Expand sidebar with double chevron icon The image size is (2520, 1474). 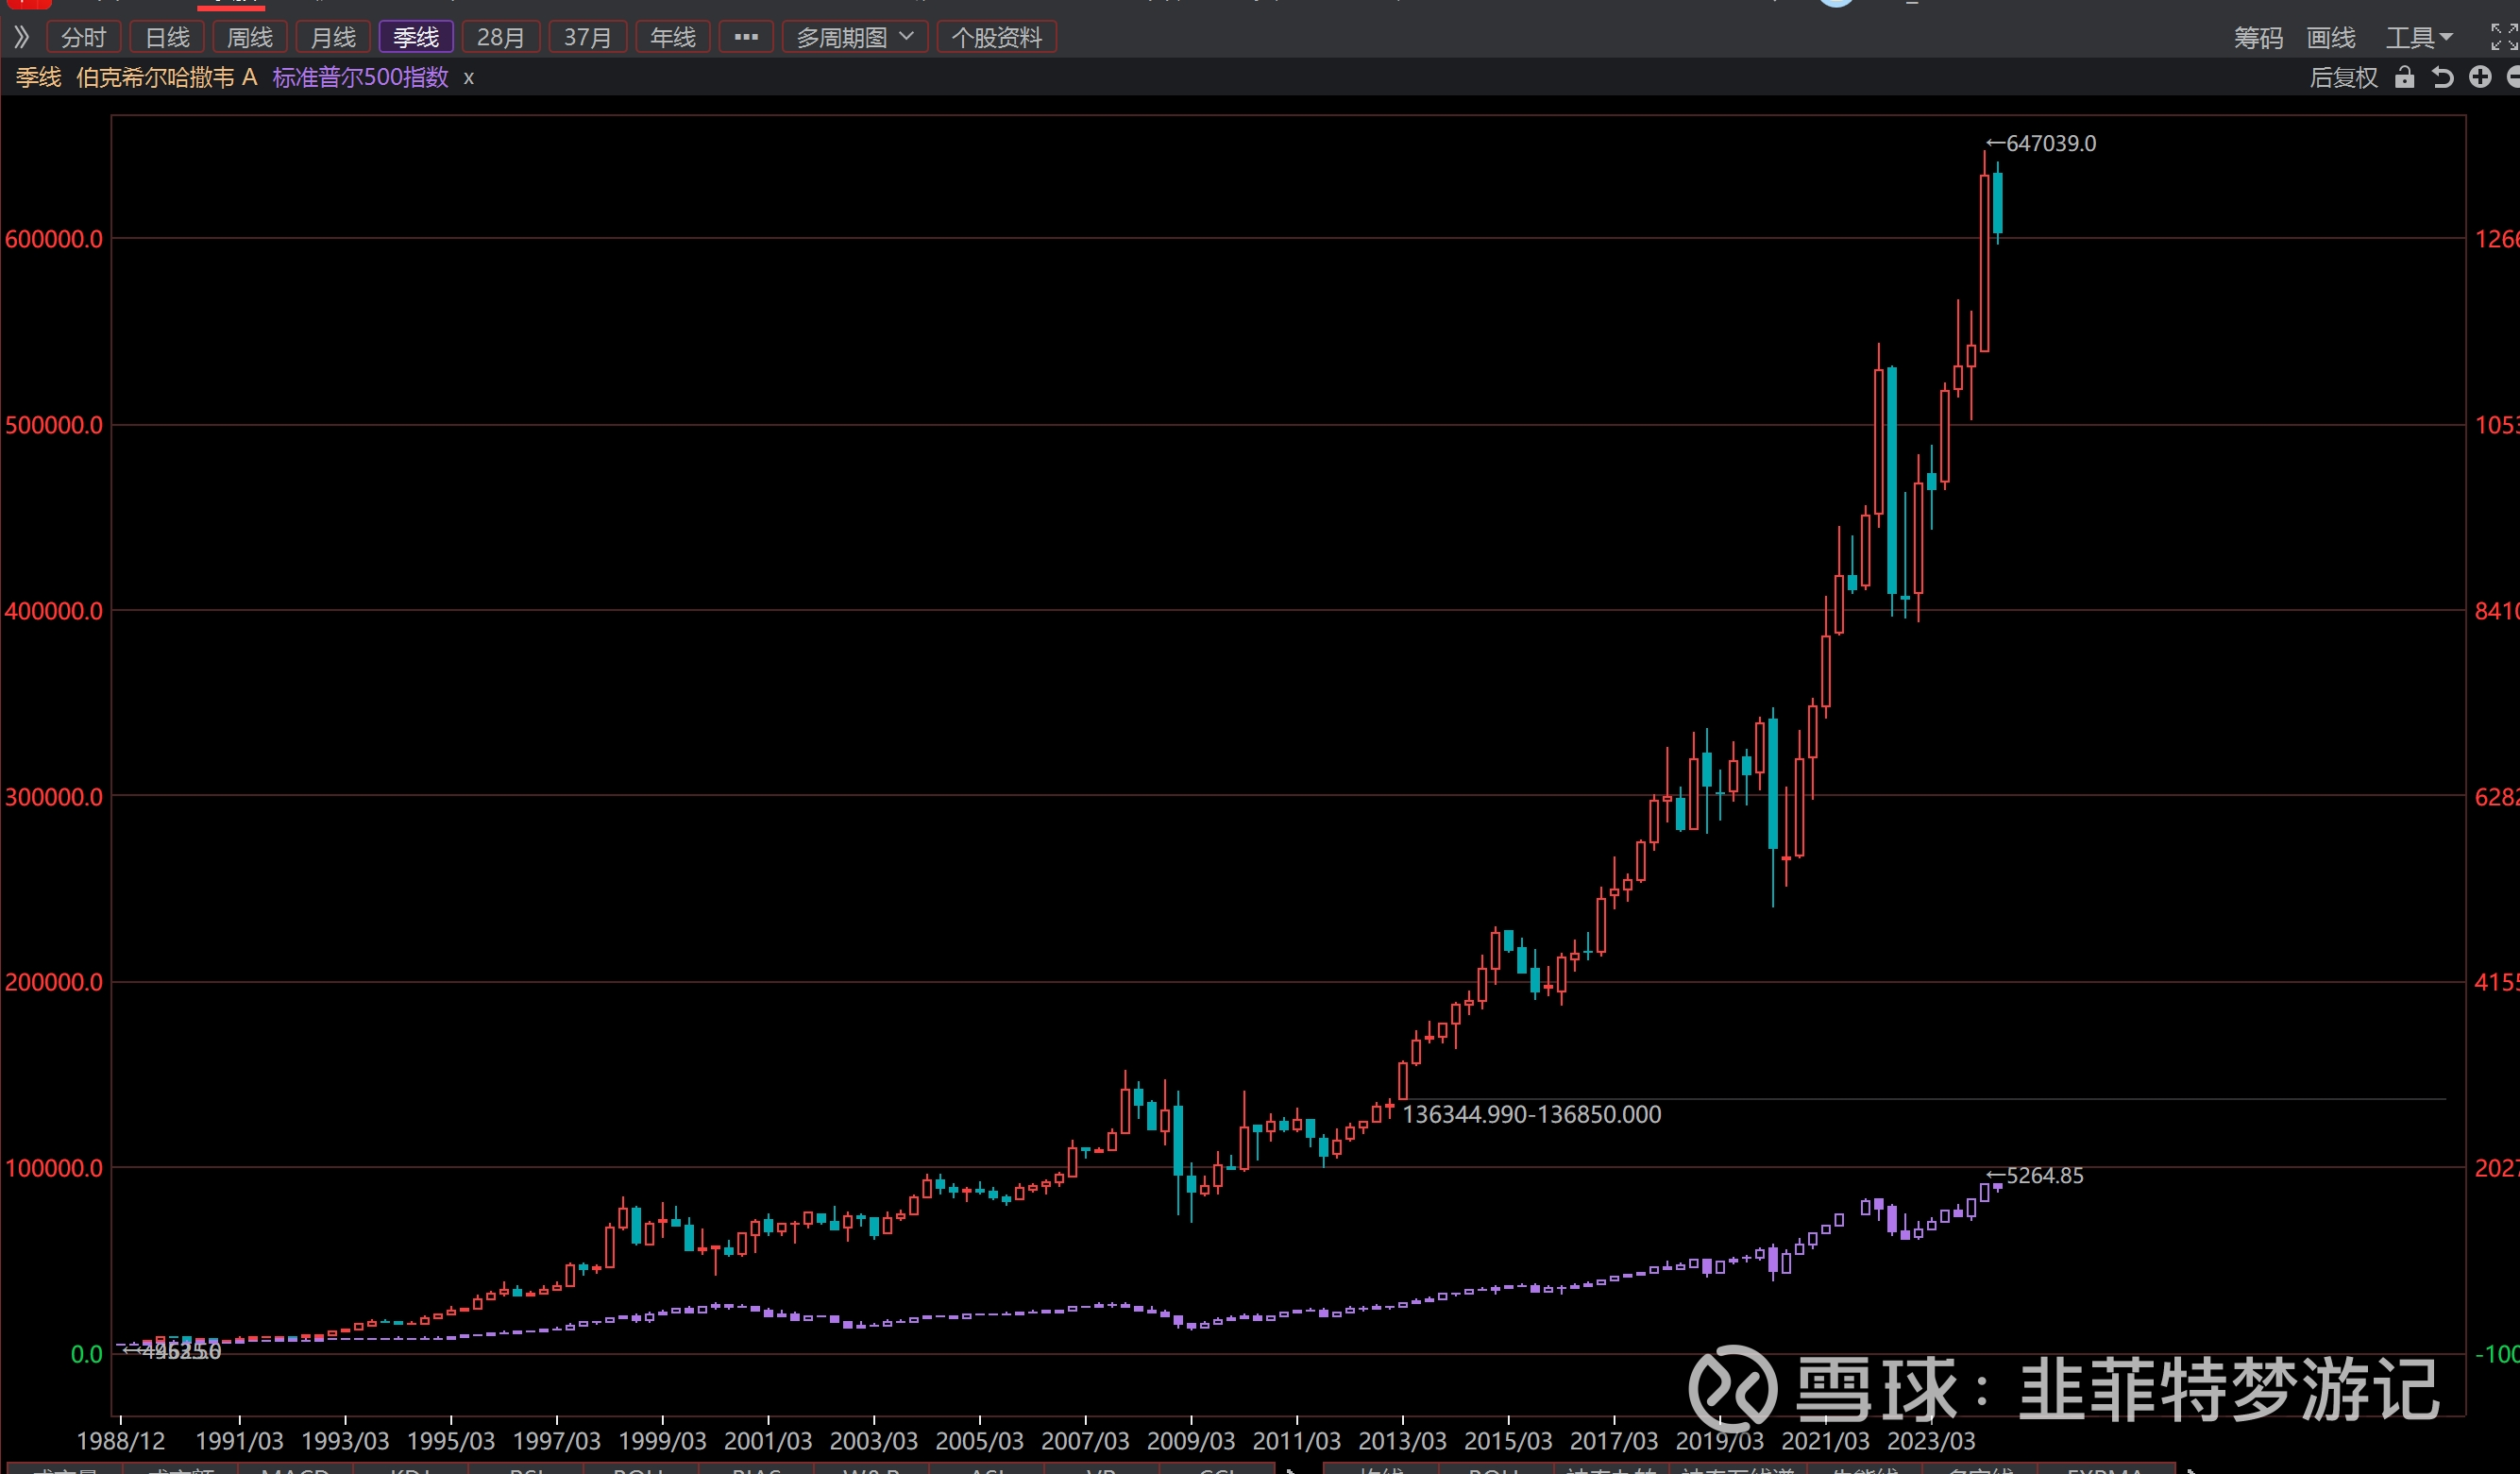tap(22, 37)
